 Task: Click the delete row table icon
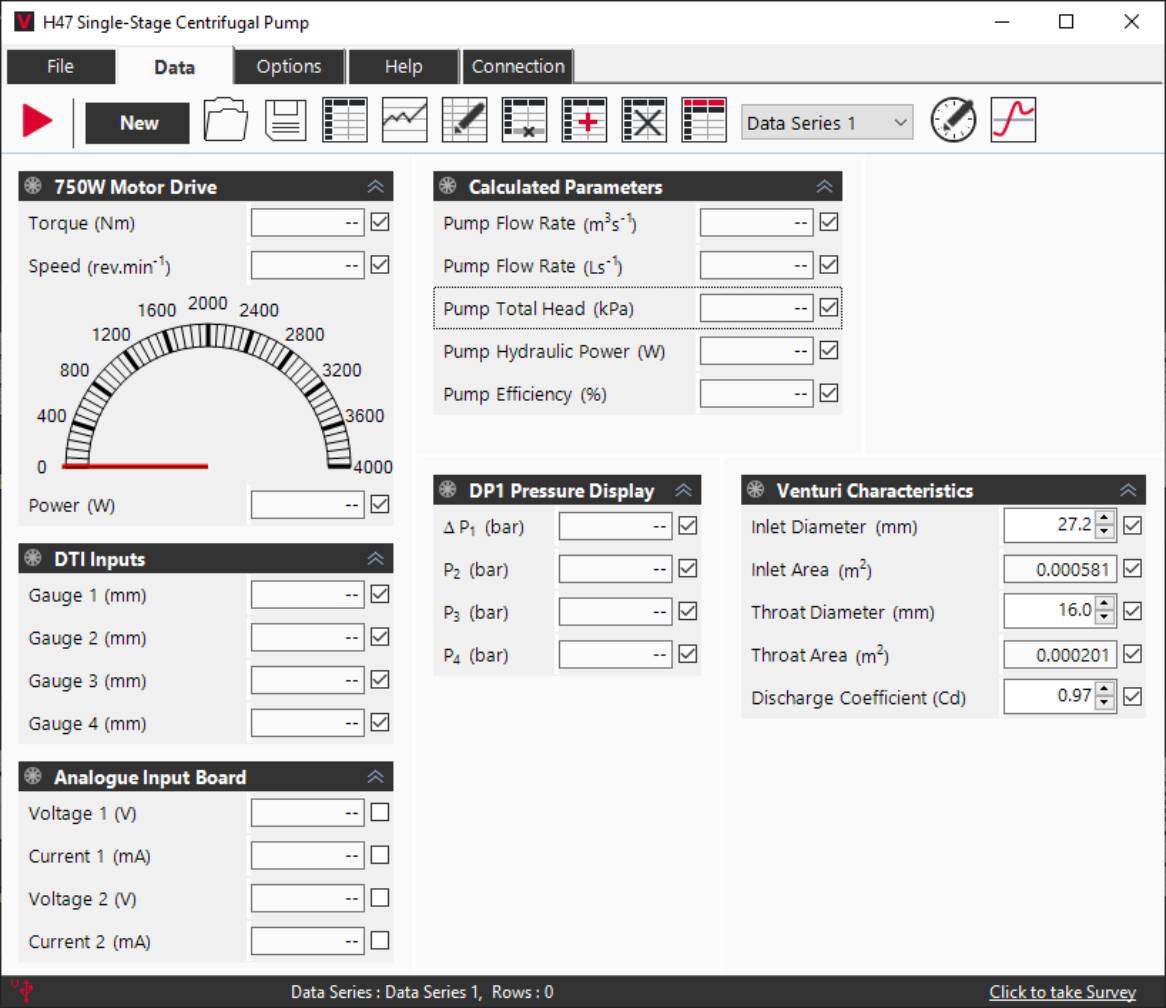tap(525, 118)
